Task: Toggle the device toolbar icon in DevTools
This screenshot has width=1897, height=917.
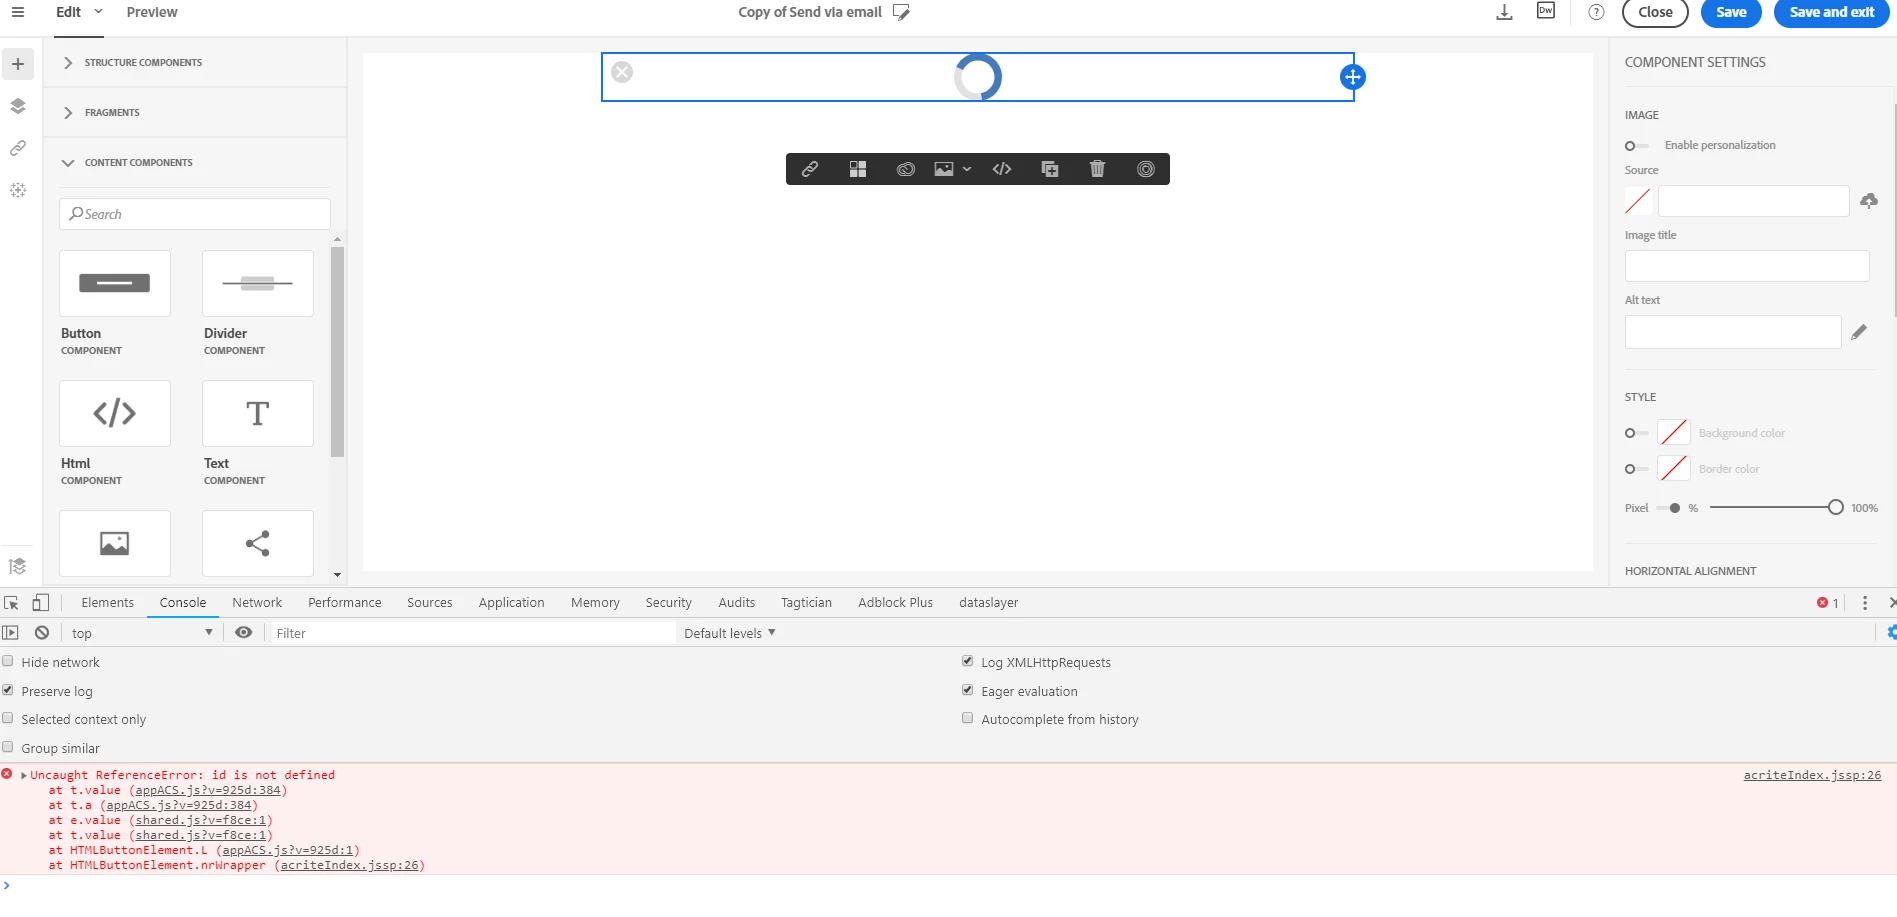Action: click(41, 602)
